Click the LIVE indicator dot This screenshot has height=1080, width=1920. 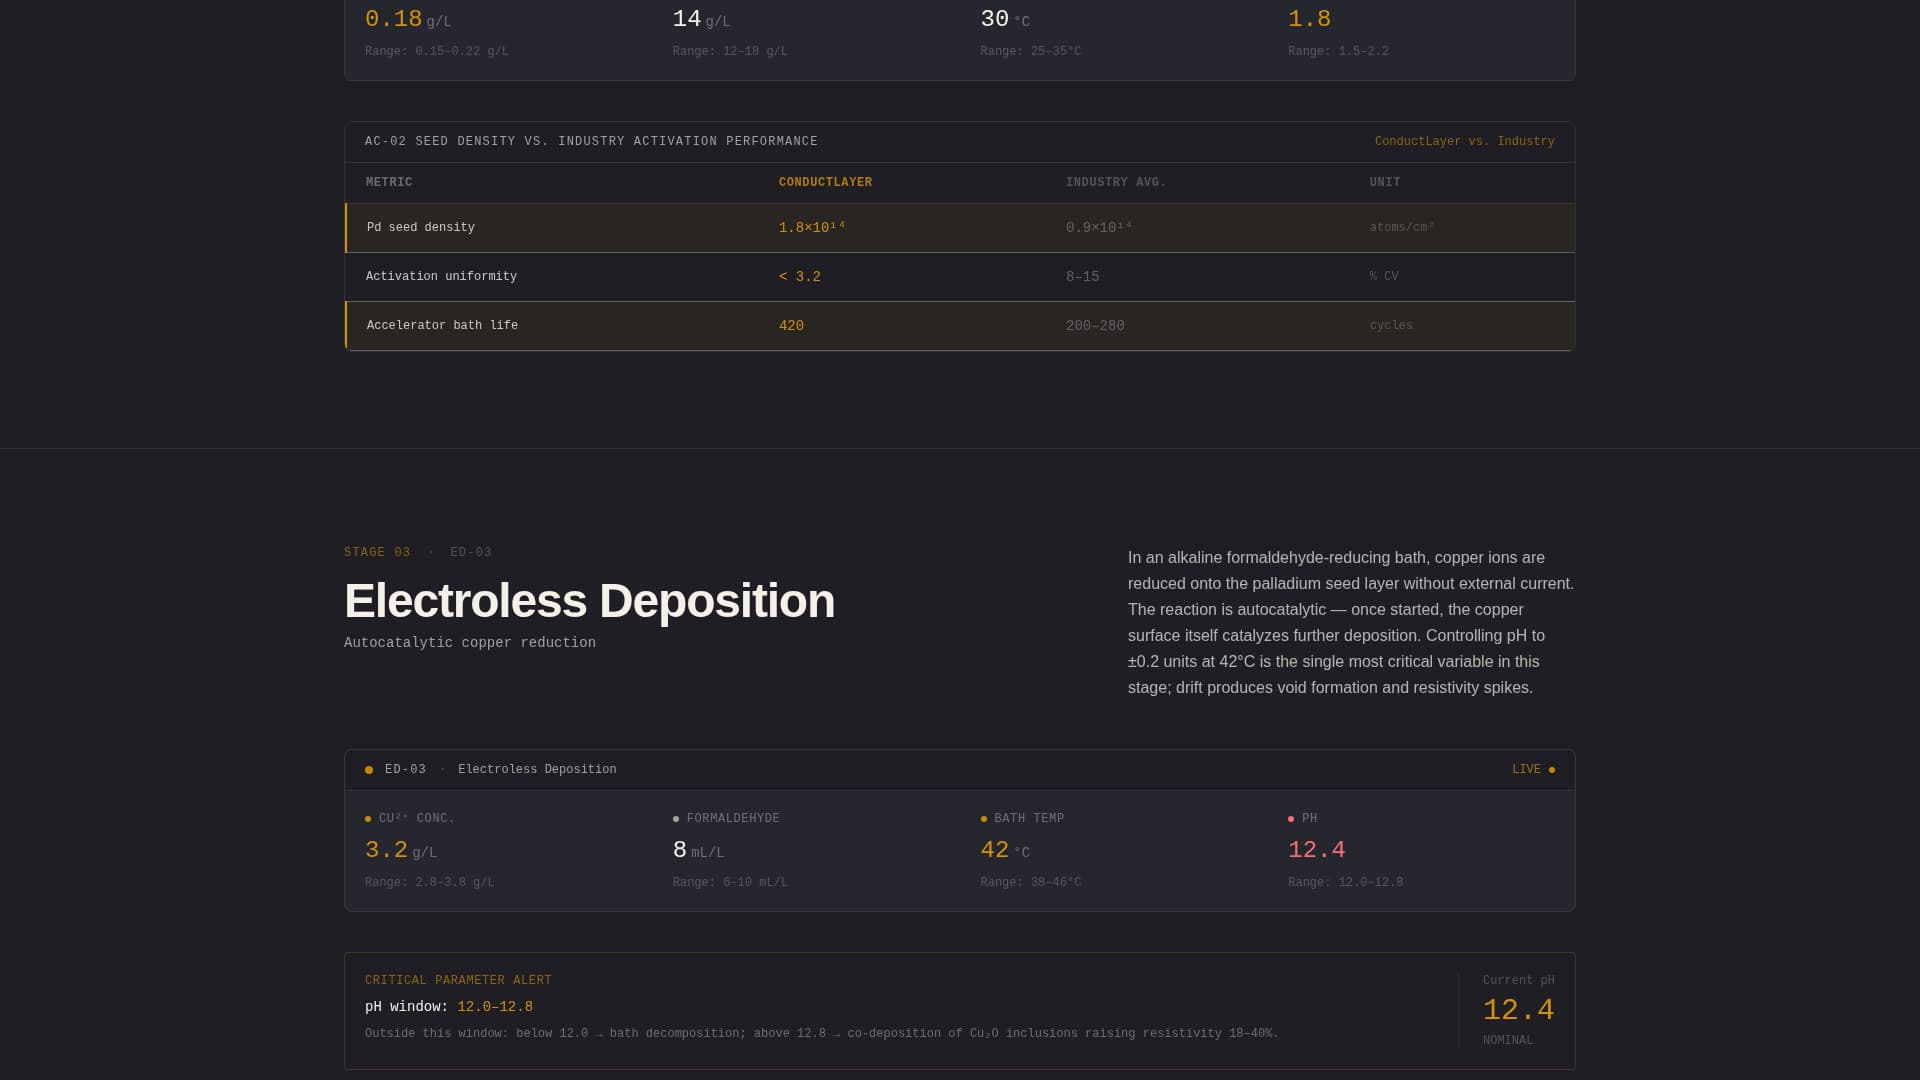click(x=1551, y=769)
